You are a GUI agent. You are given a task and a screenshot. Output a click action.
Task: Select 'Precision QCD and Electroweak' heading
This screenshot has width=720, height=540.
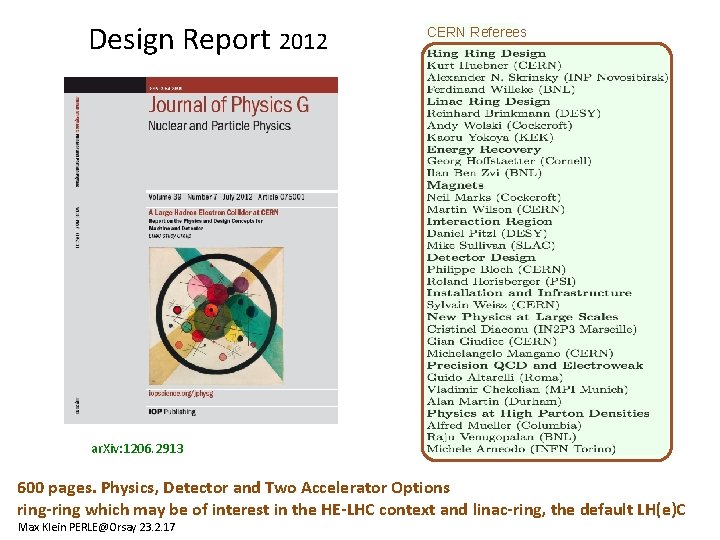click(x=534, y=365)
